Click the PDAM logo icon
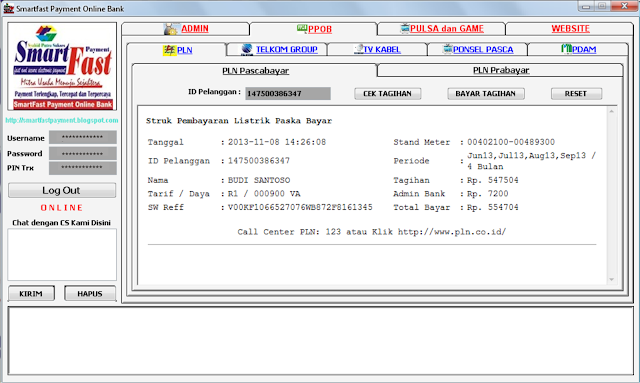The image size is (640, 383). [x=567, y=49]
